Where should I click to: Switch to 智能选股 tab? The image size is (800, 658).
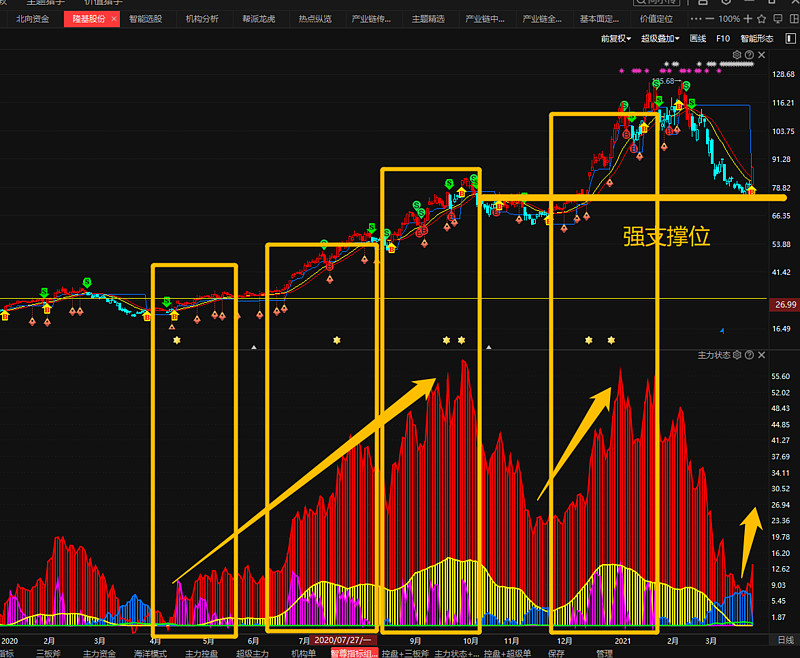coord(145,19)
